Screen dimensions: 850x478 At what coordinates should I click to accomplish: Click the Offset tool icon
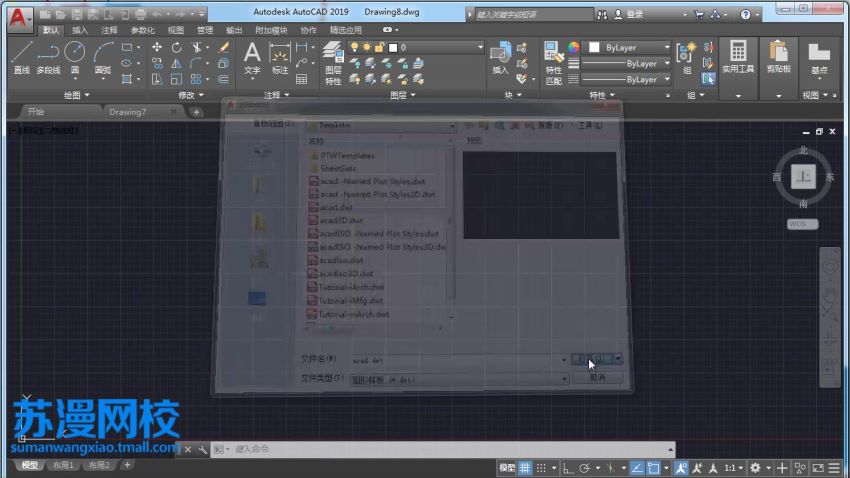[x=223, y=80]
